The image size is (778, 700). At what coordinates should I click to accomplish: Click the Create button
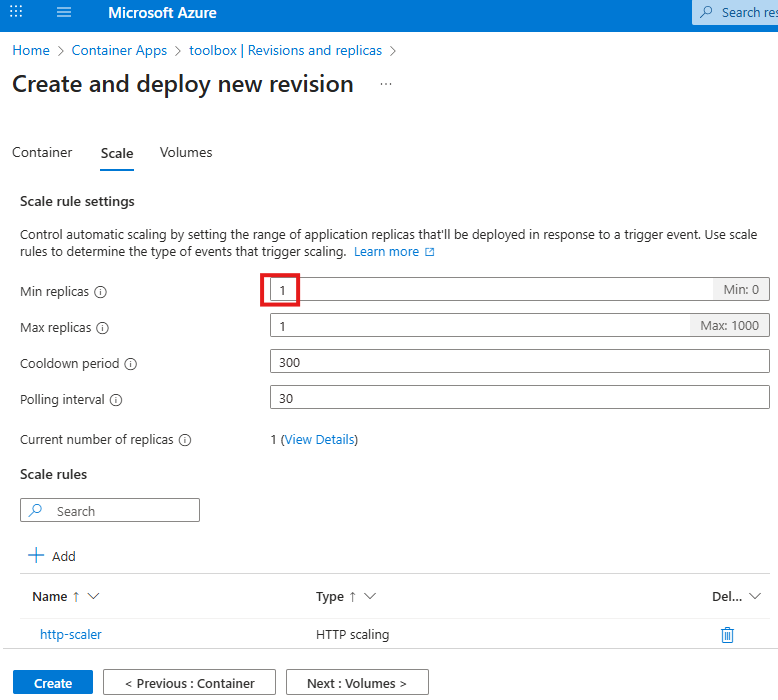point(53,683)
